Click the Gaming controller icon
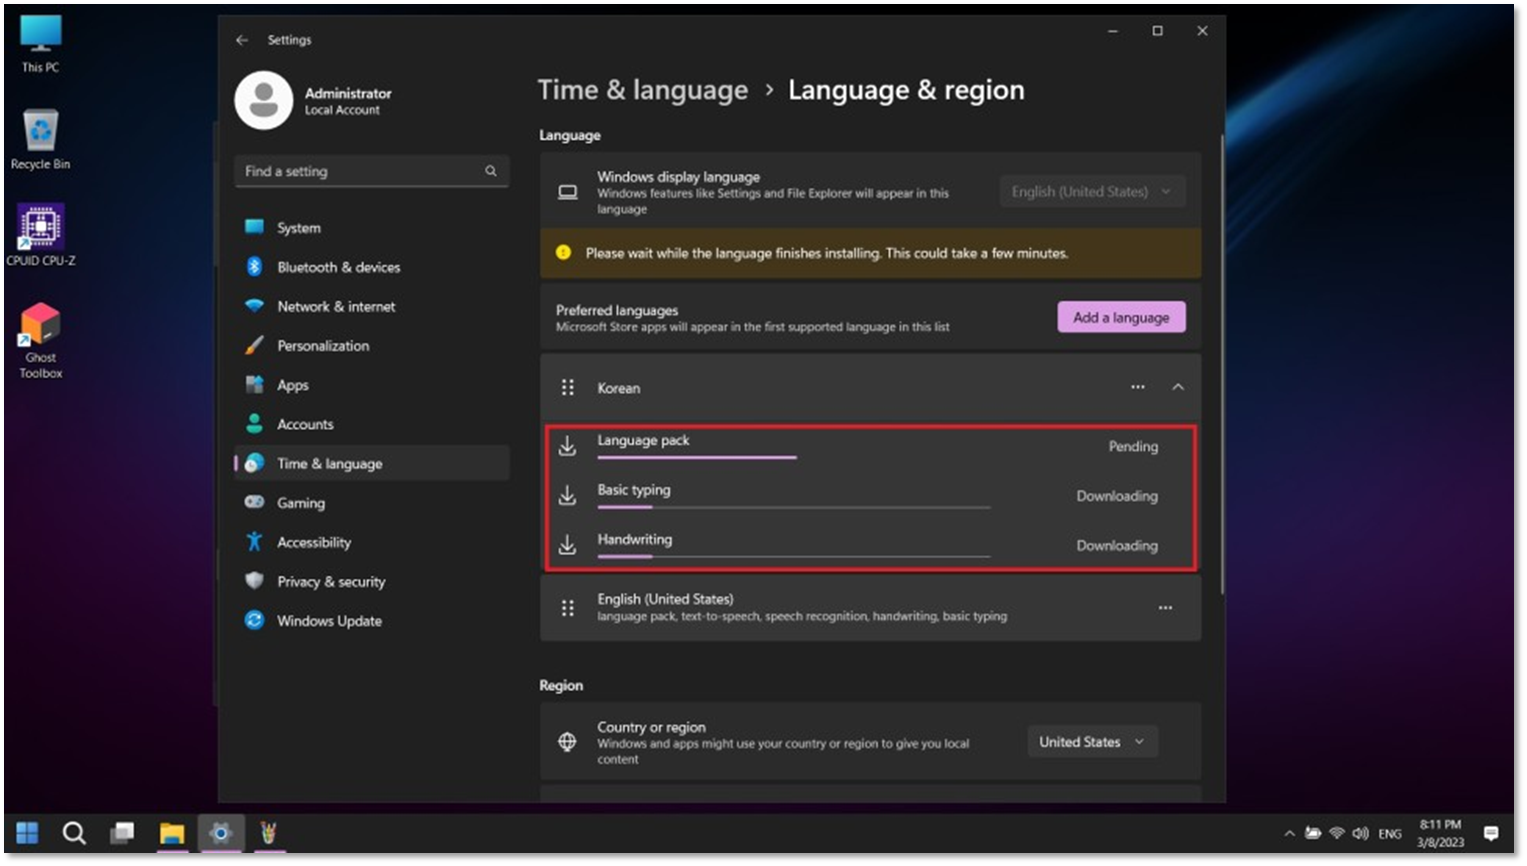The width and height of the screenshot is (1527, 866). (x=255, y=502)
